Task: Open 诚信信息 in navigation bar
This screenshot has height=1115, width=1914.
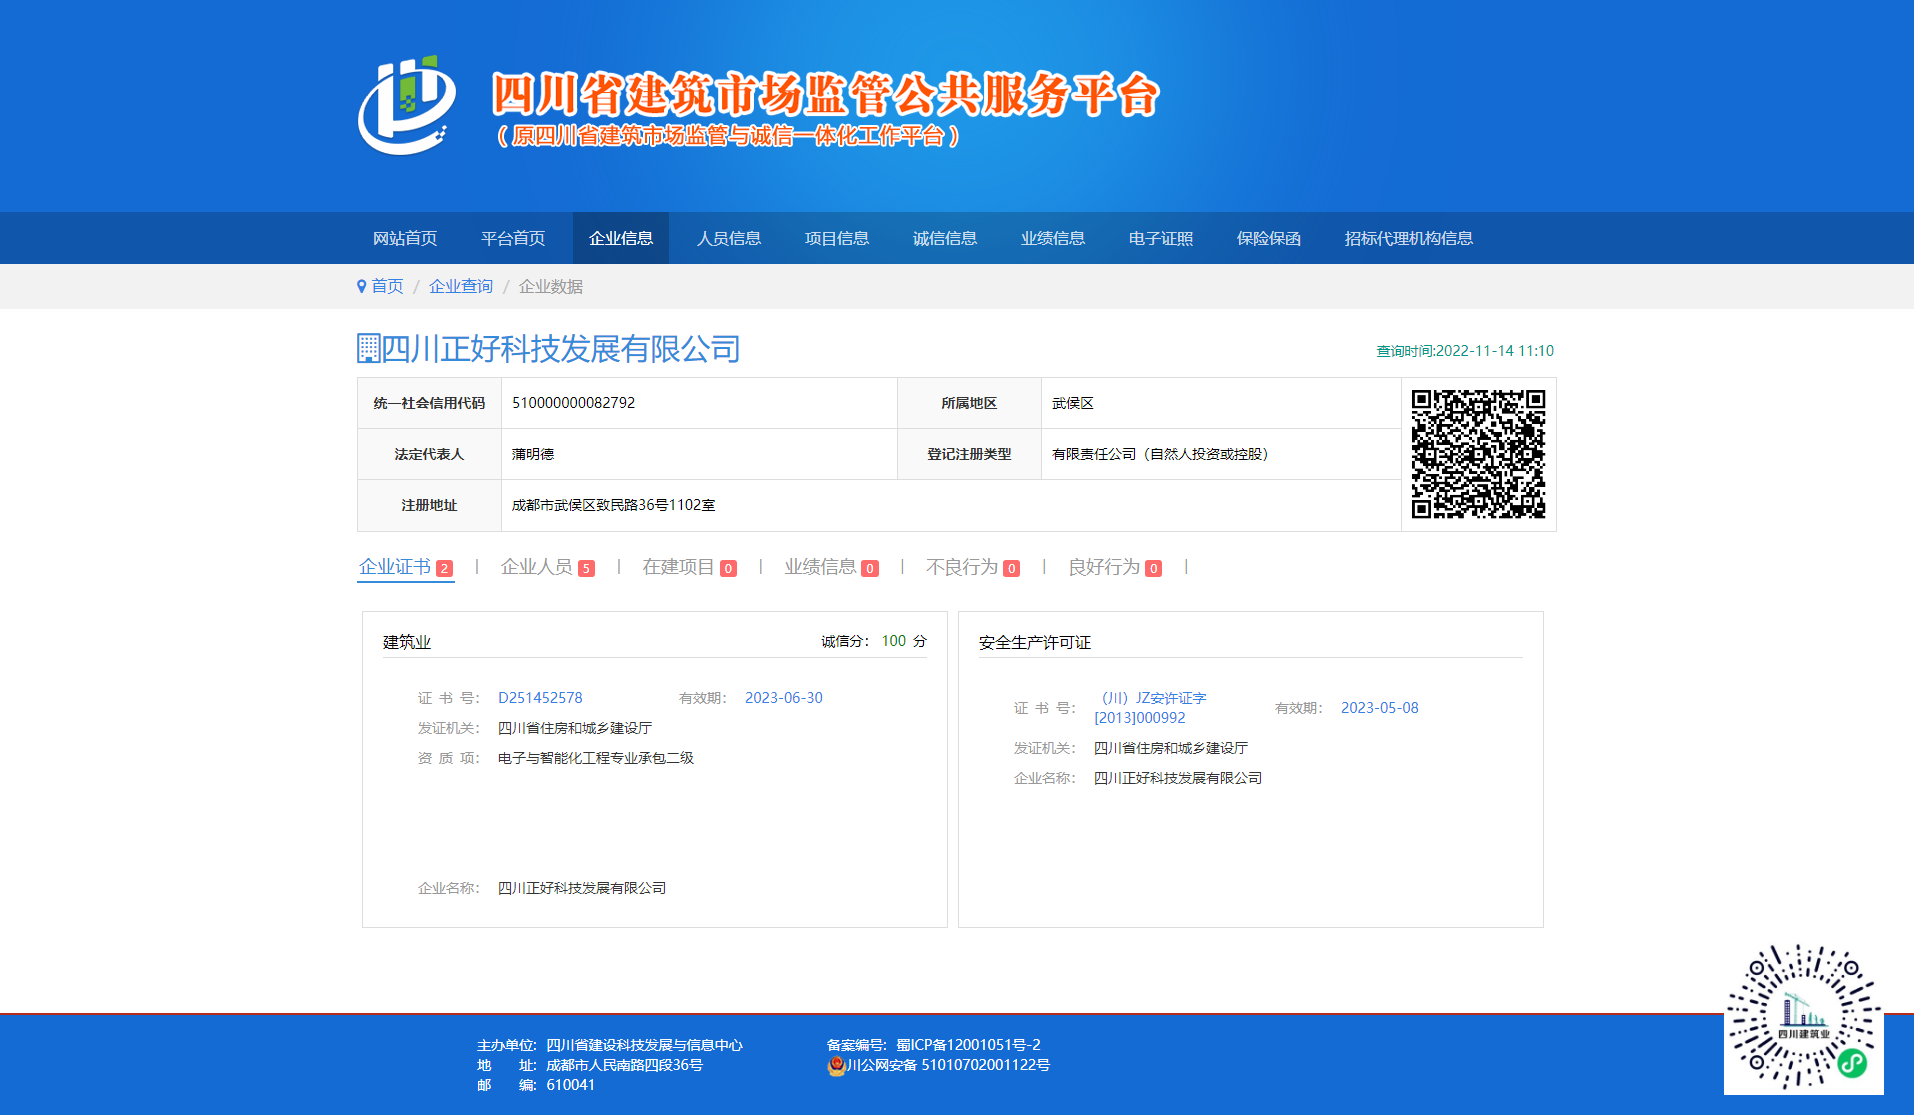Action: point(945,238)
